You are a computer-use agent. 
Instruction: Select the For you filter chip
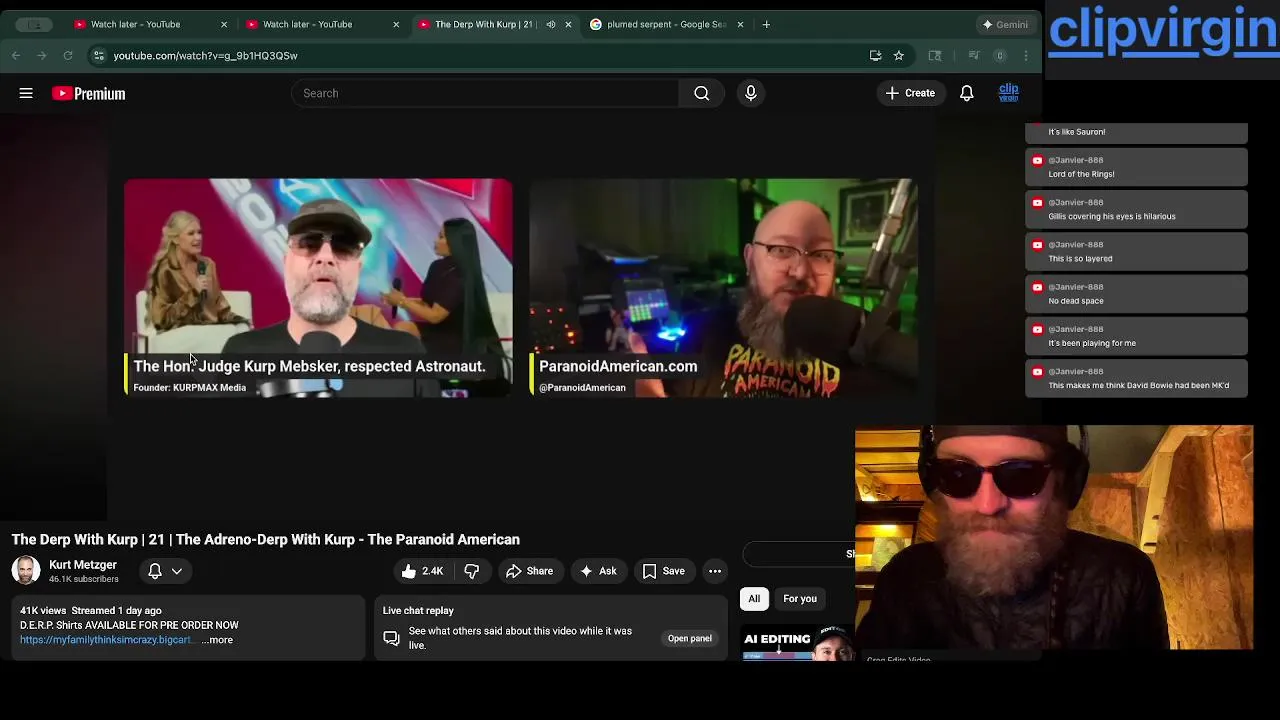(800, 599)
